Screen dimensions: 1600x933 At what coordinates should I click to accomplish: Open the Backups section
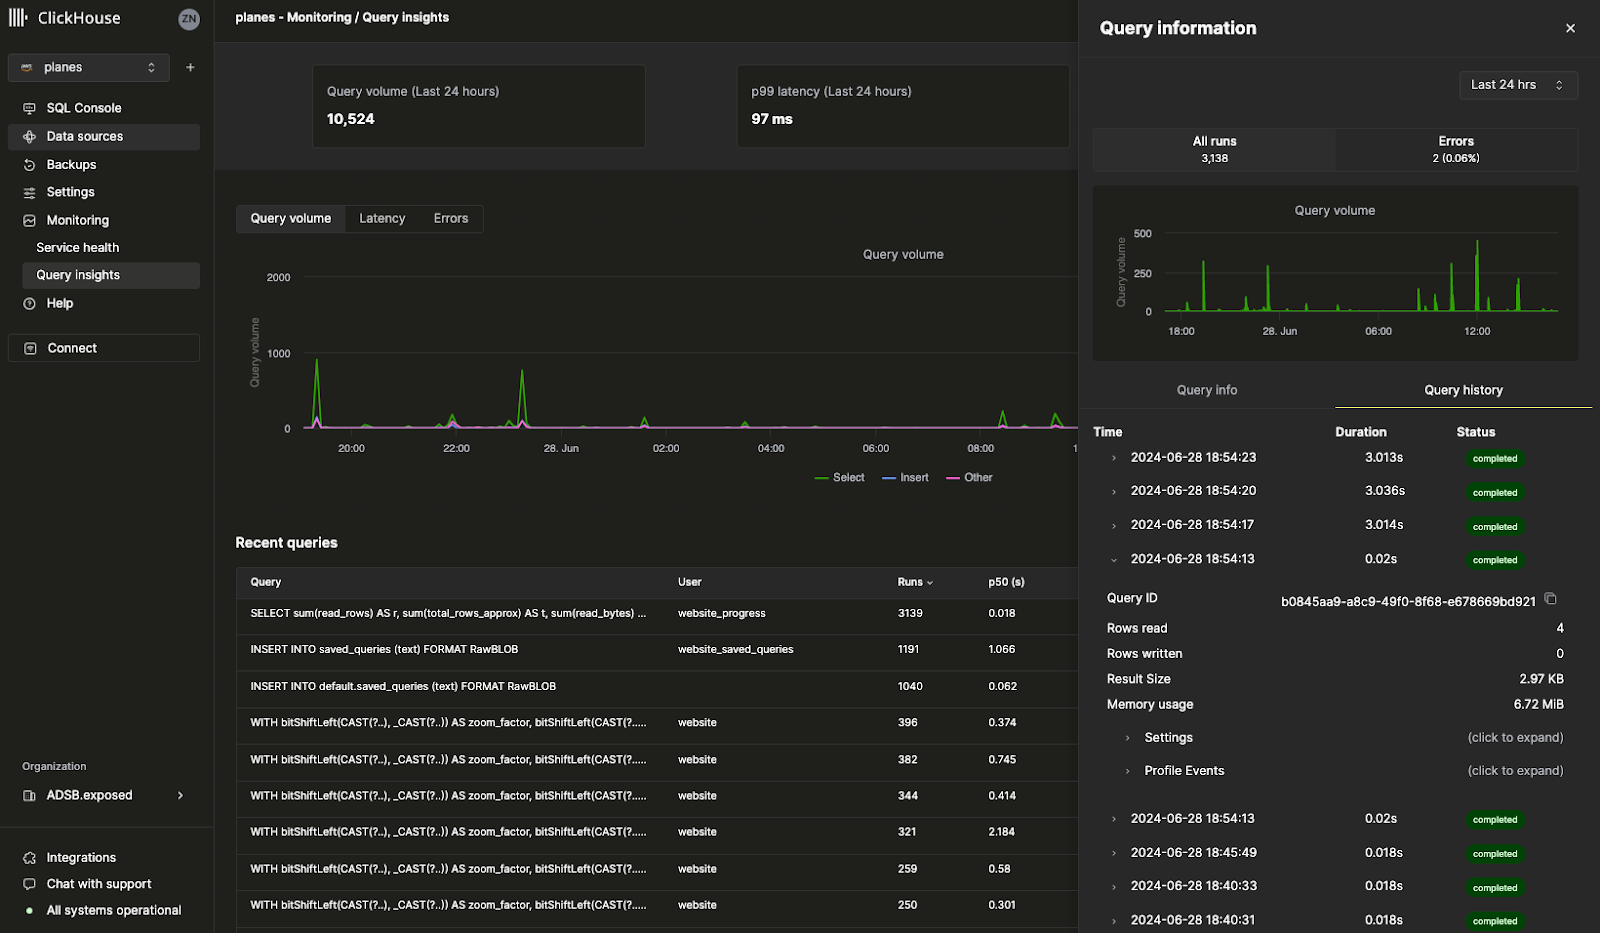point(71,164)
